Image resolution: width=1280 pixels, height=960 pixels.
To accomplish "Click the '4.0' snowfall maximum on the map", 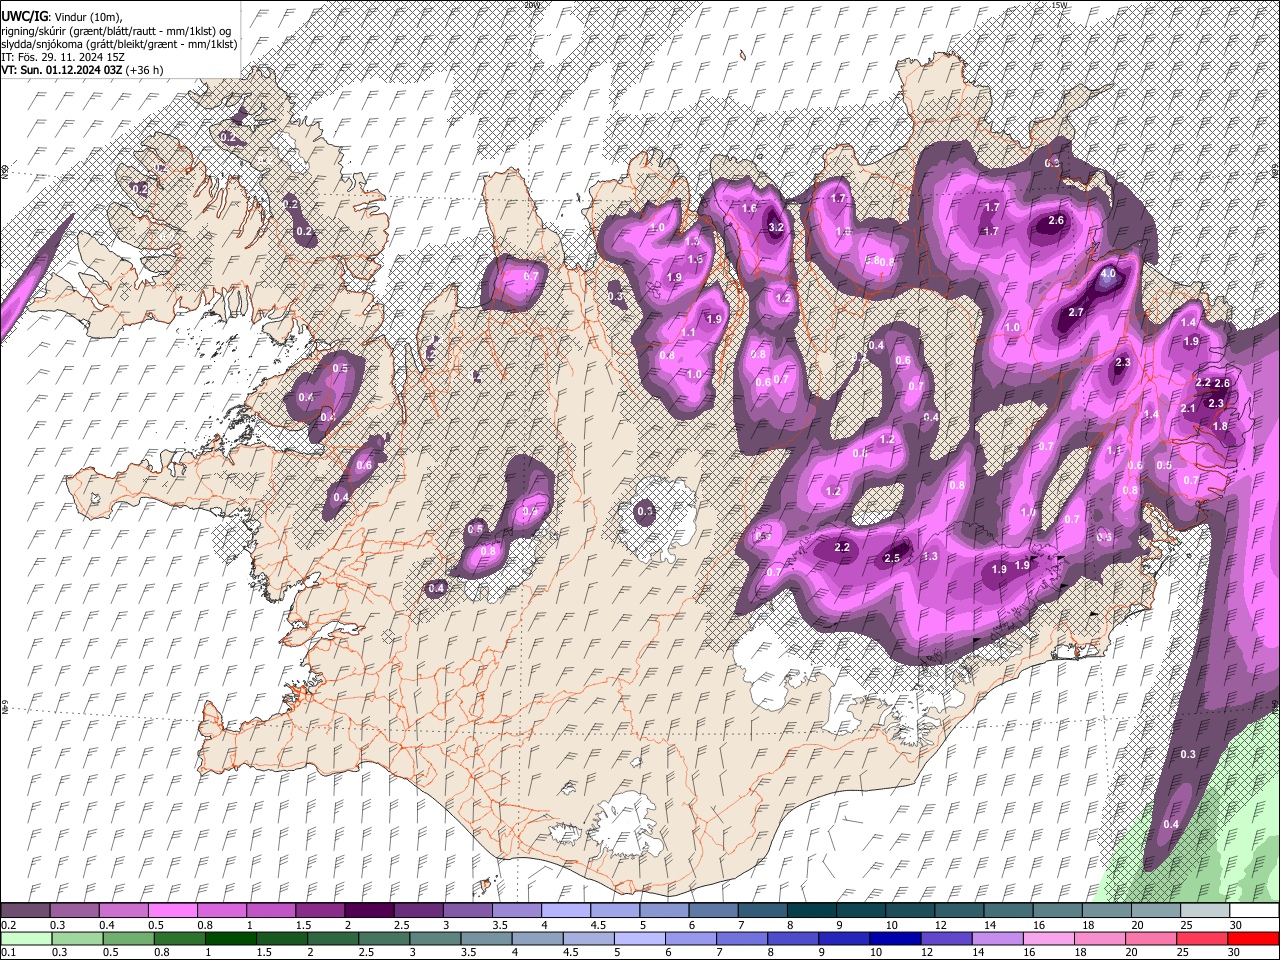I will (x=1107, y=273).
